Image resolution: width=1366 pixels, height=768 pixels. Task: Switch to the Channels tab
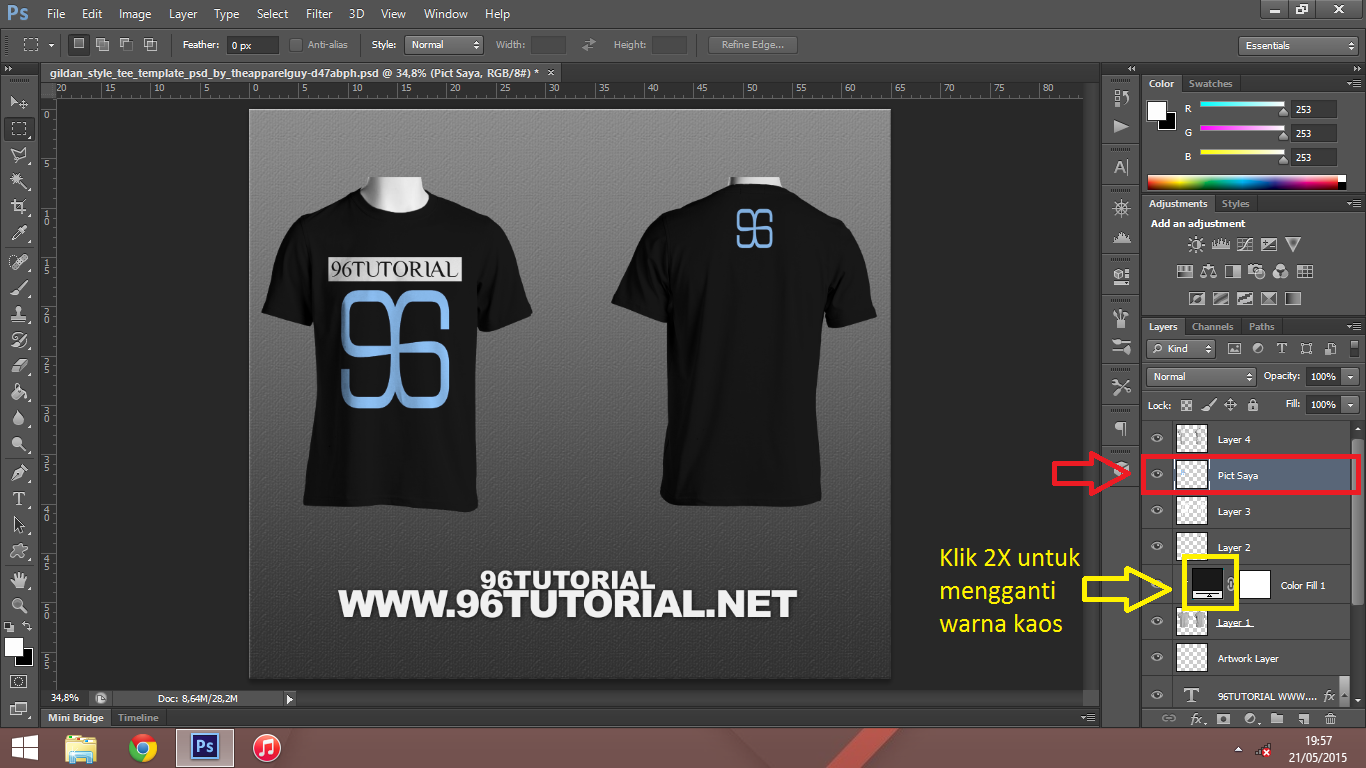pyautogui.click(x=1212, y=327)
